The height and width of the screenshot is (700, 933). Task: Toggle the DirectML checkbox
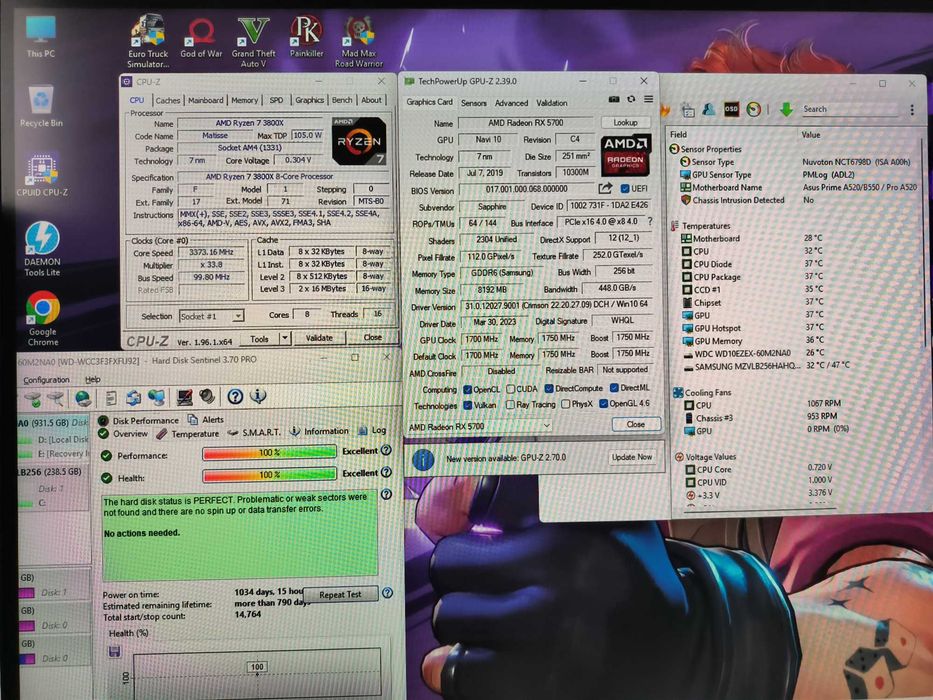pos(613,388)
